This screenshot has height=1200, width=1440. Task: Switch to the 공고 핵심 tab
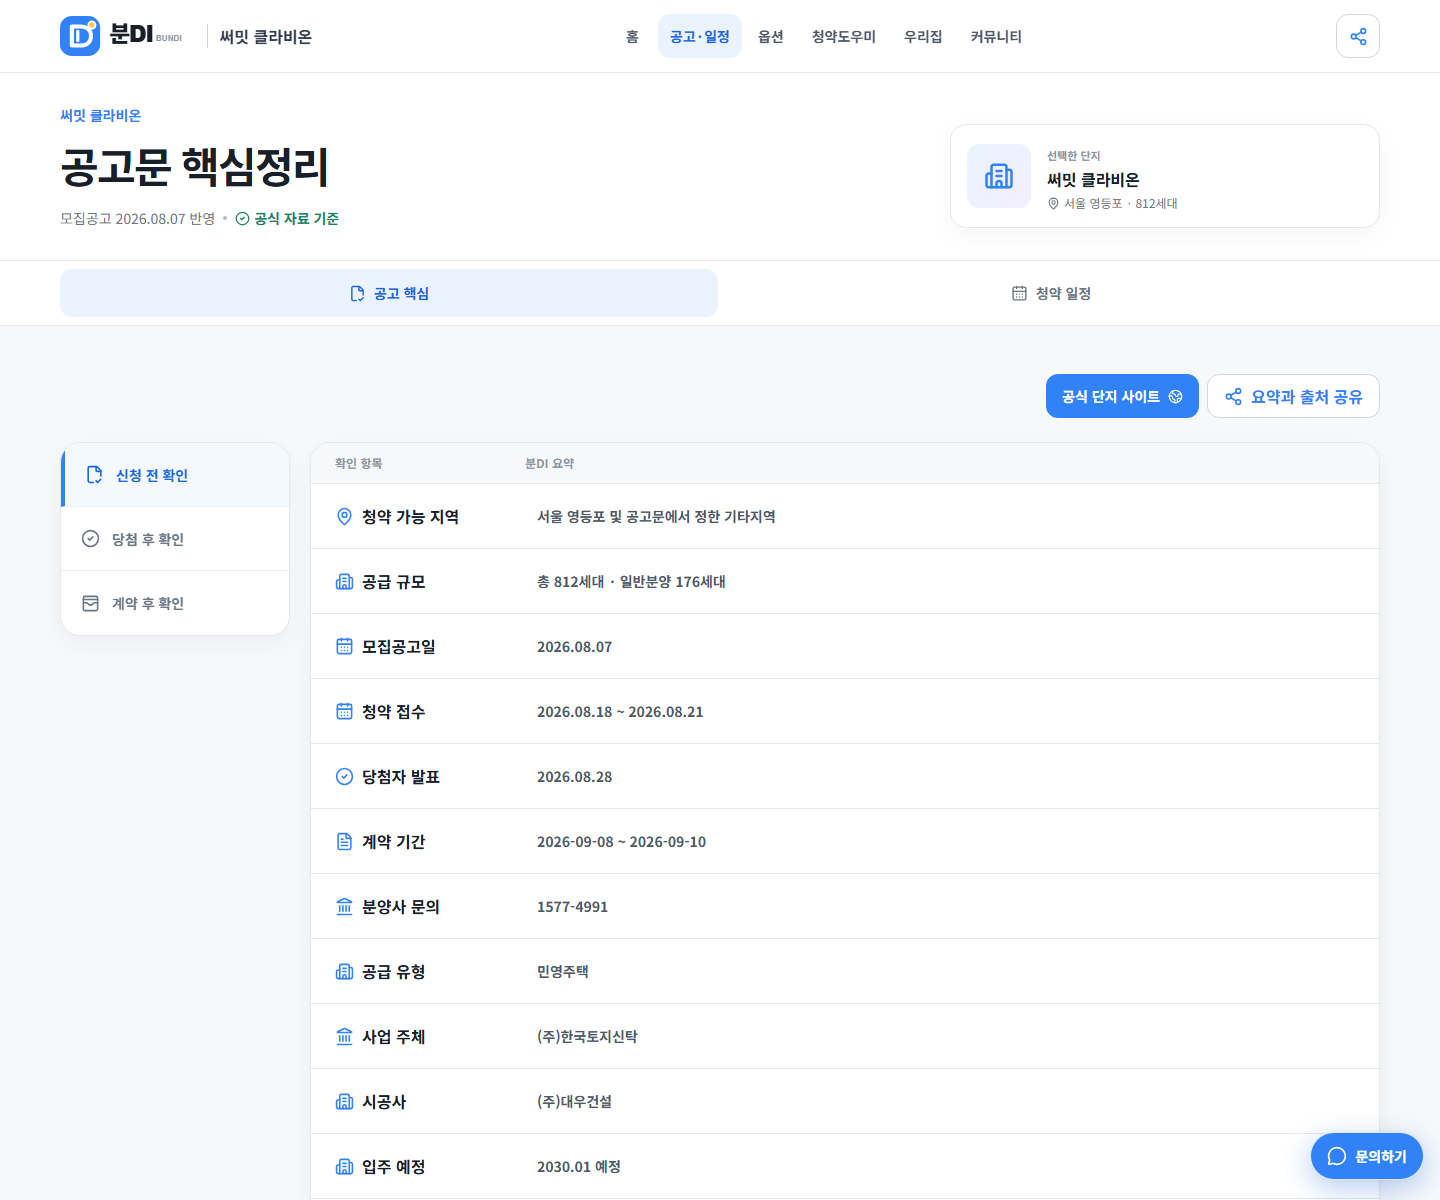389,293
